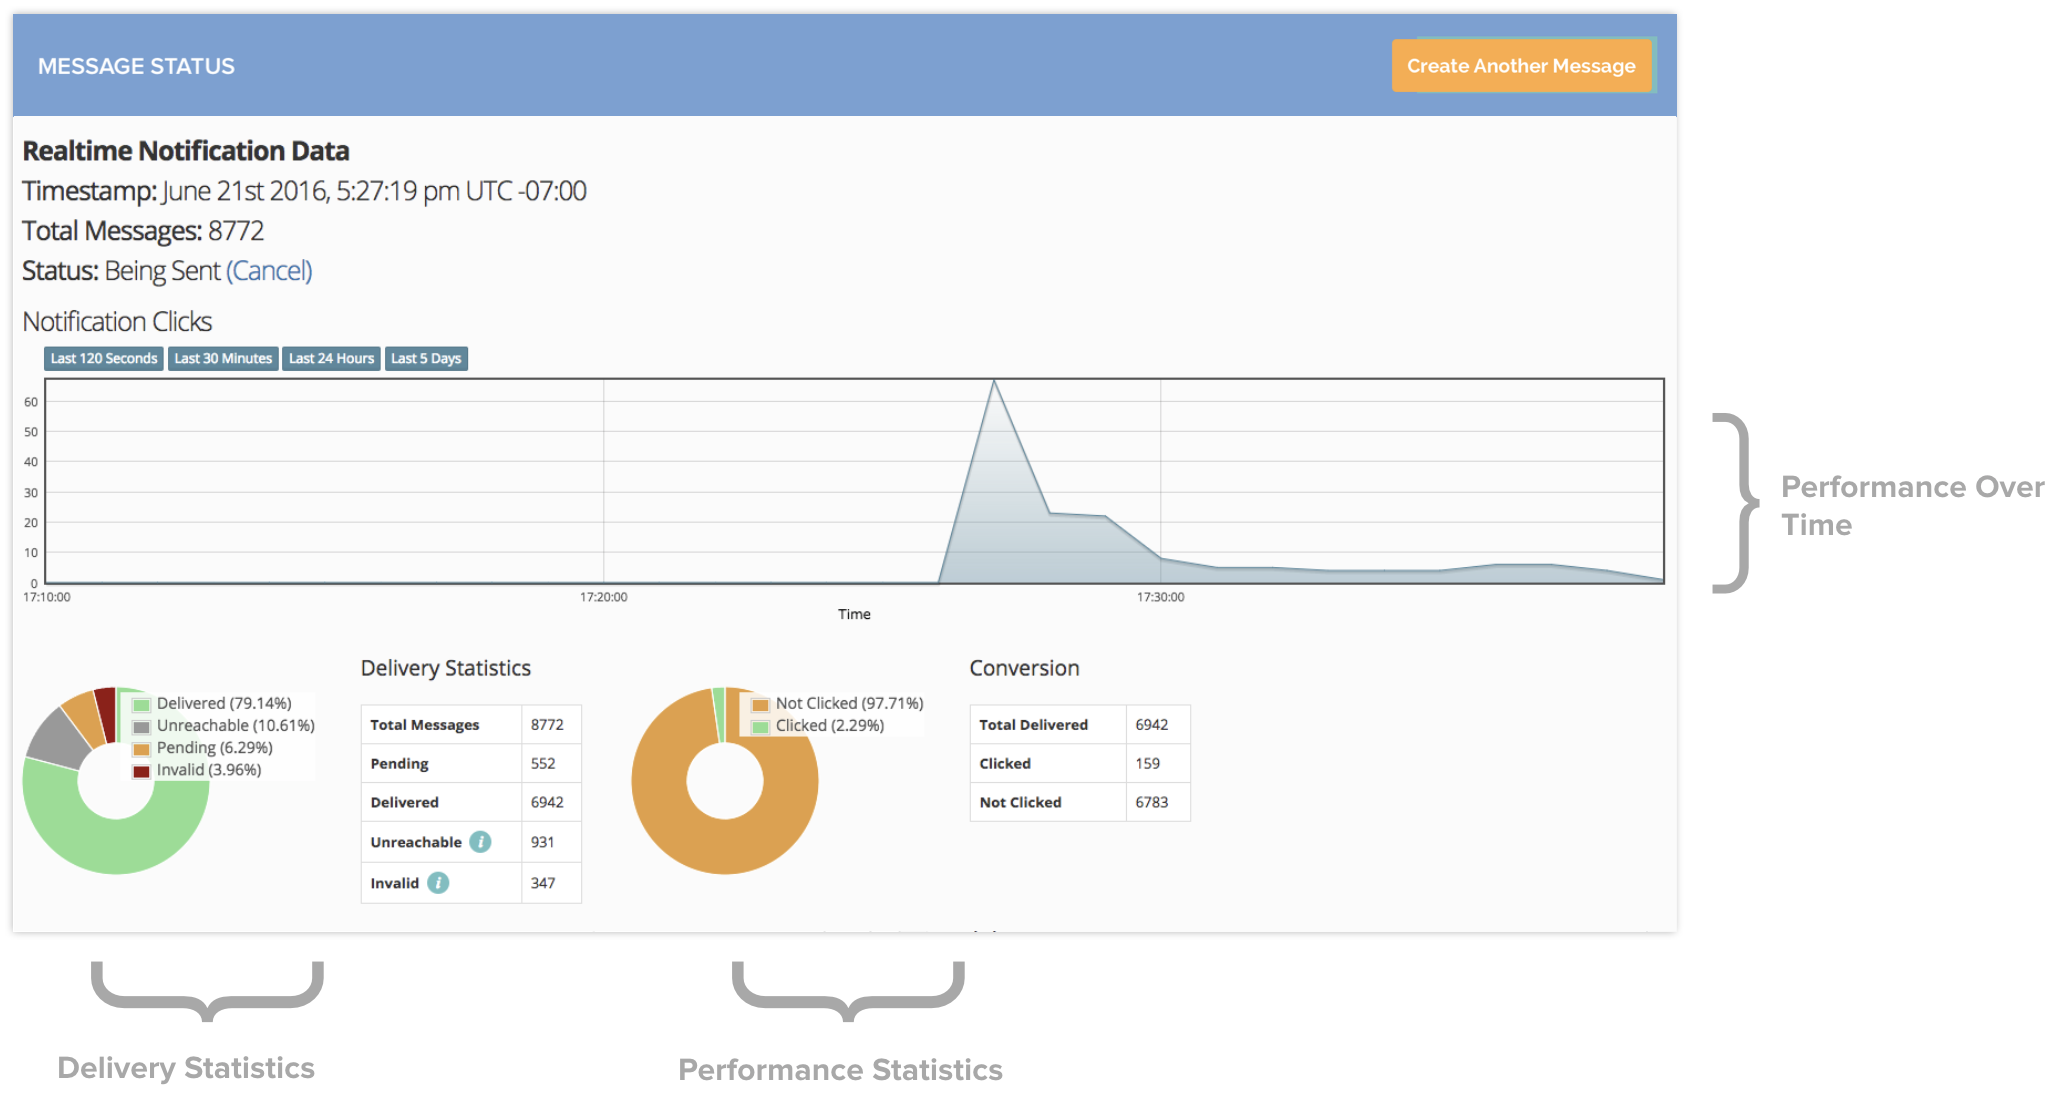Click the Unreachable info icon
2072x1106 pixels.
click(x=480, y=842)
